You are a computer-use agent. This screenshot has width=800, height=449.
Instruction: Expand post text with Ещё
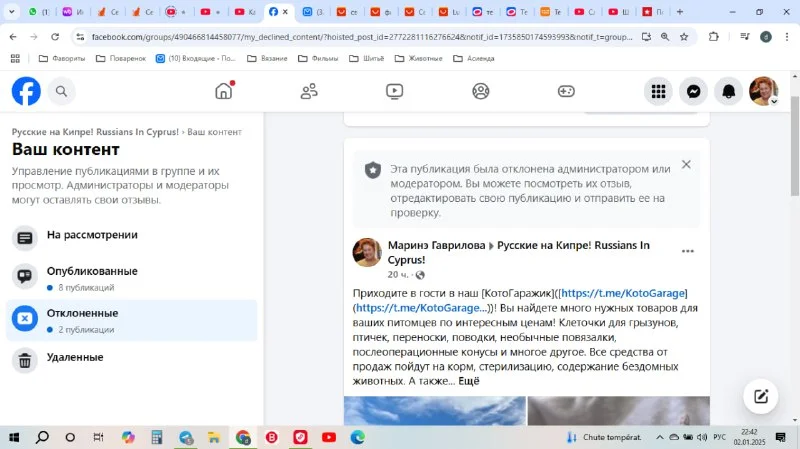(468, 381)
